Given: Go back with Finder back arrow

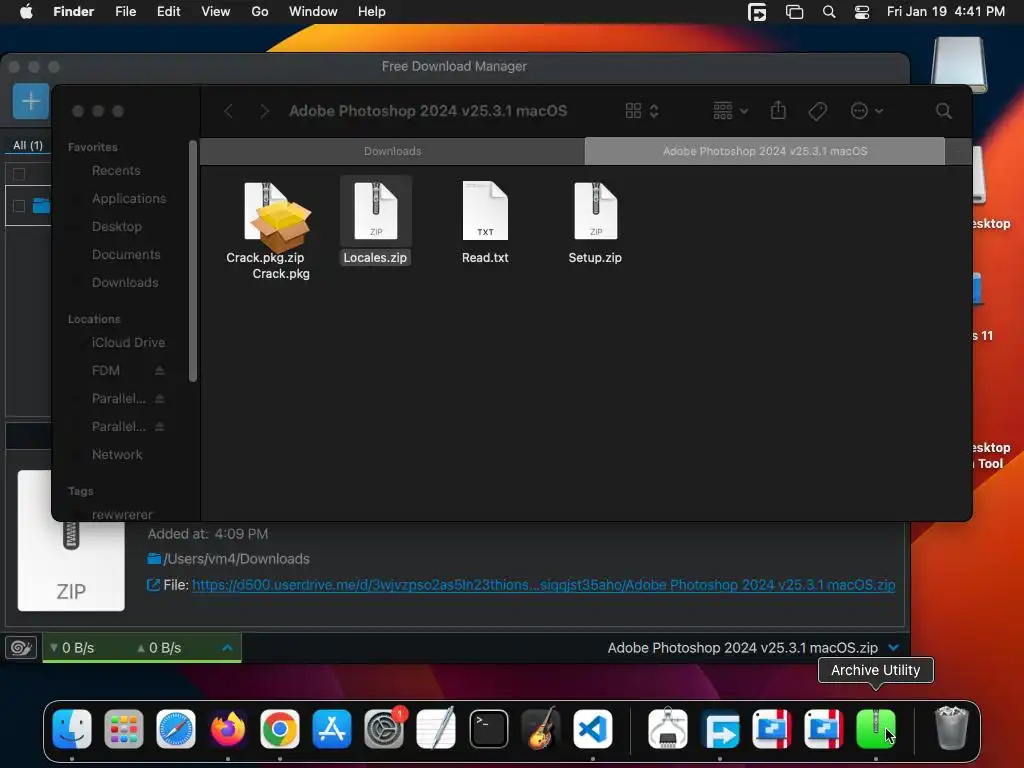Looking at the screenshot, I should coord(228,111).
